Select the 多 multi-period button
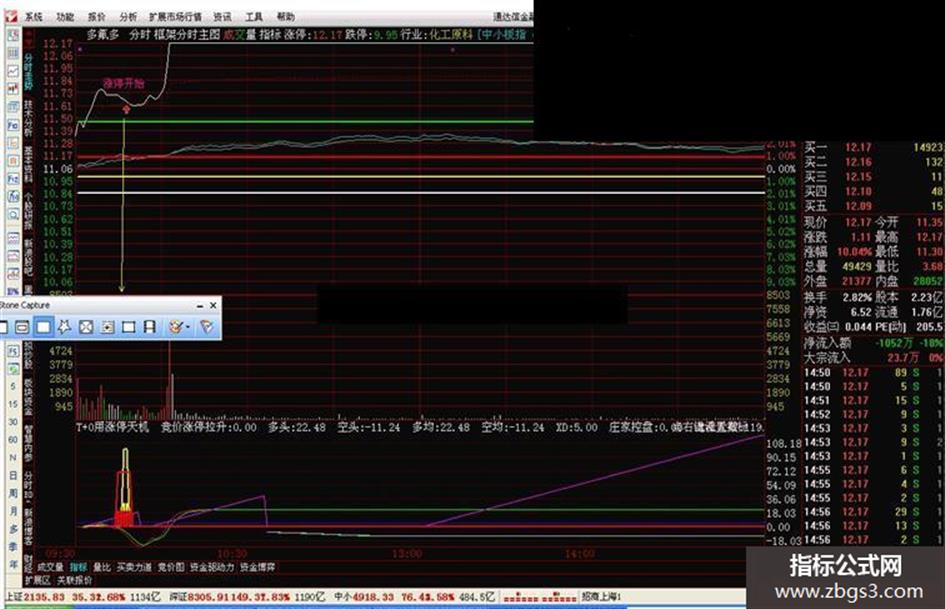The width and height of the screenshot is (945, 609). pyautogui.click(x=13, y=529)
